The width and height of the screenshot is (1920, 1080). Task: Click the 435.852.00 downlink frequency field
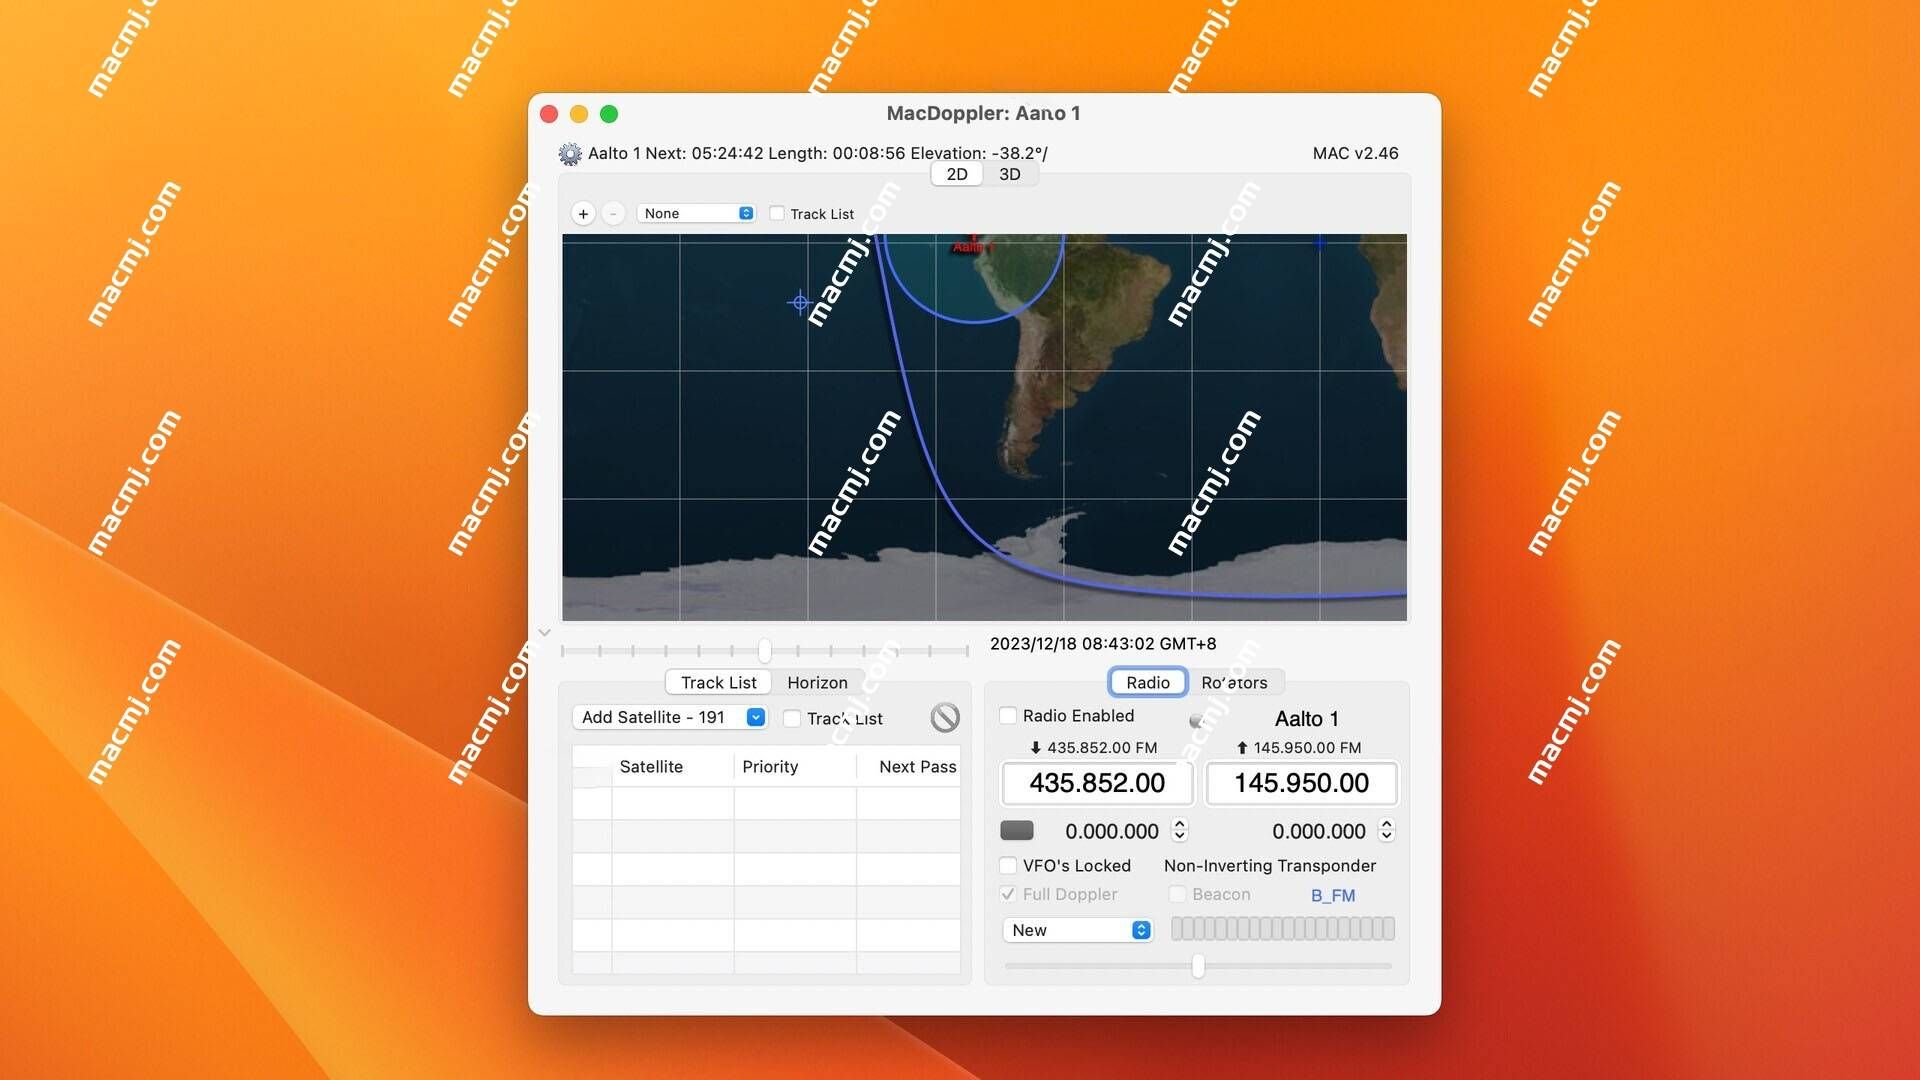click(x=1097, y=783)
